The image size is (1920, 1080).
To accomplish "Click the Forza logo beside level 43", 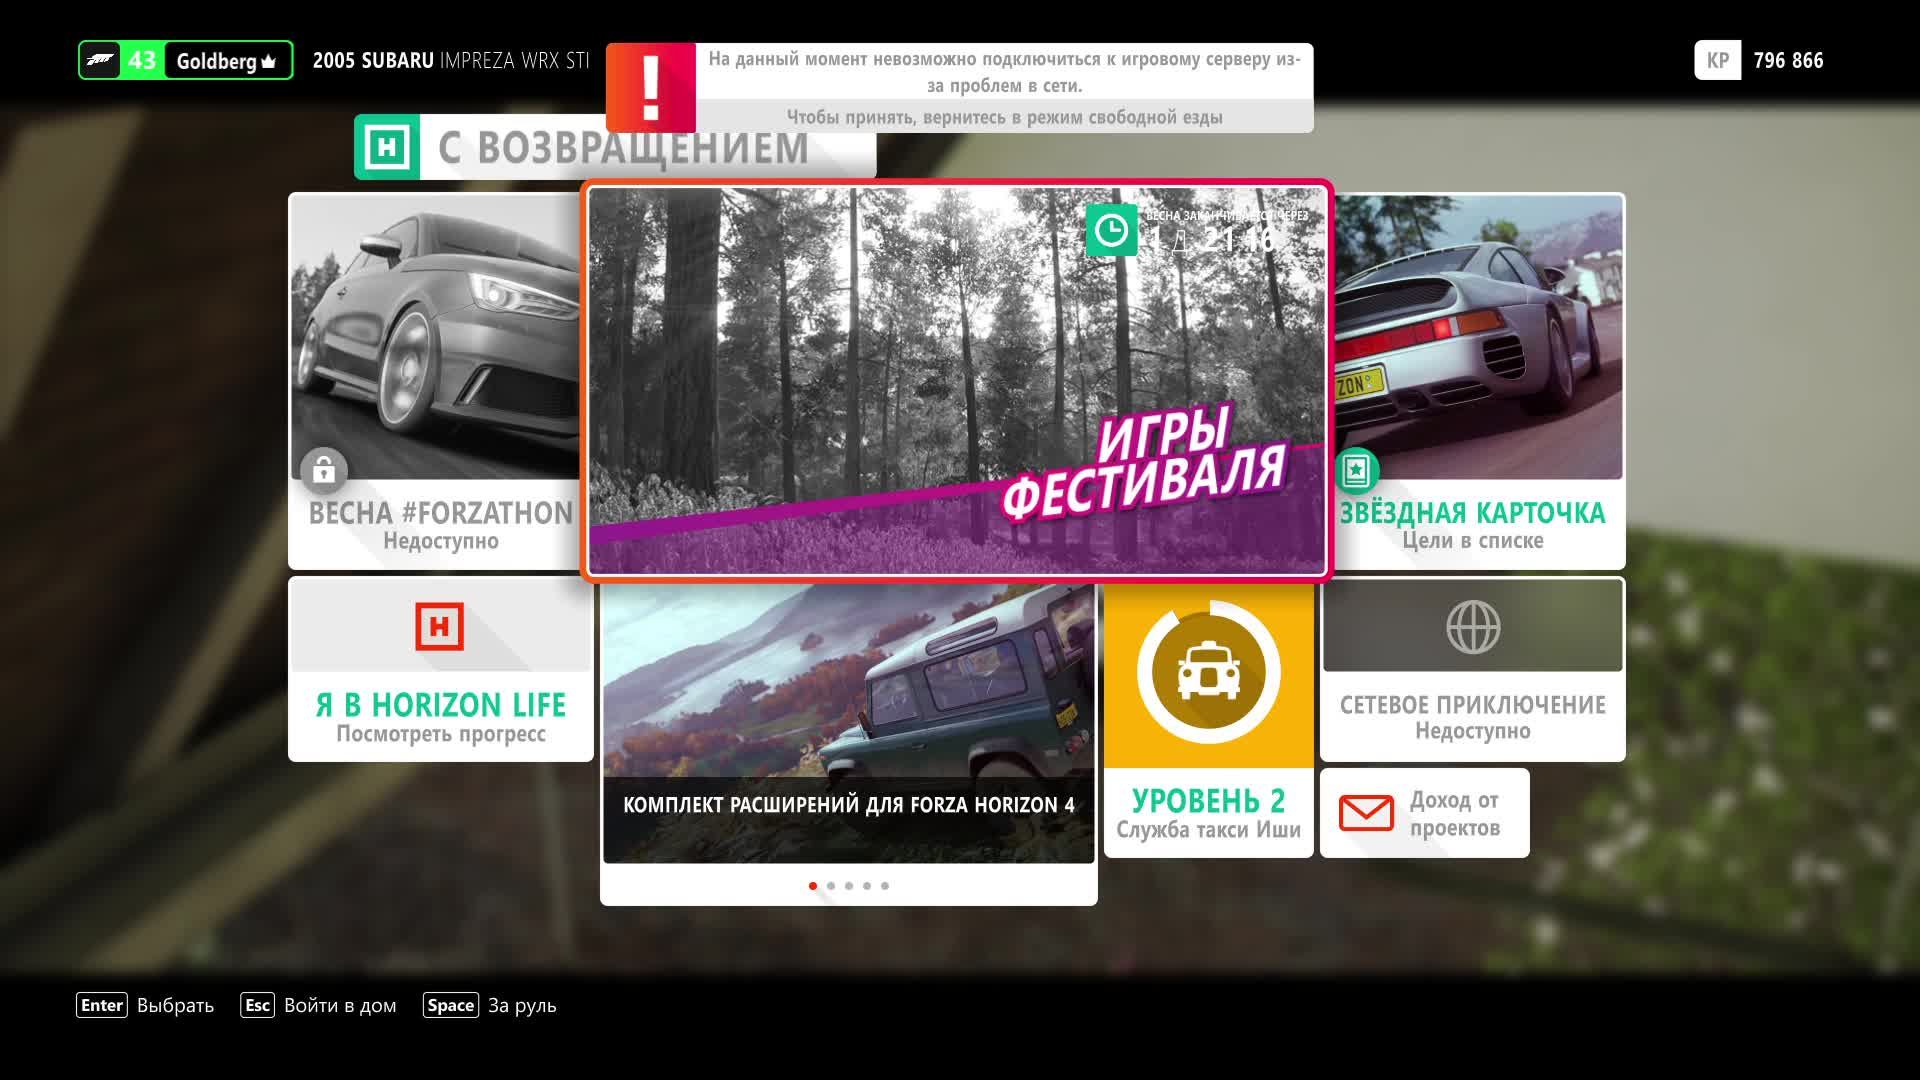I will pos(100,60).
